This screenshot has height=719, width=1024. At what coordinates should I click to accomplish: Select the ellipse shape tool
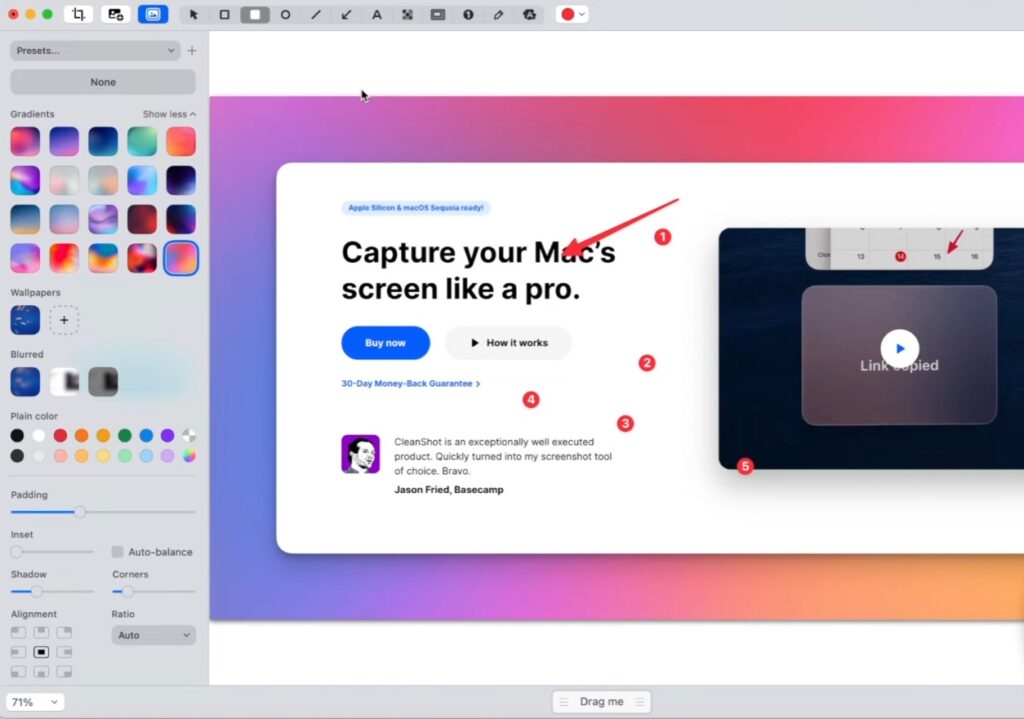click(x=285, y=14)
